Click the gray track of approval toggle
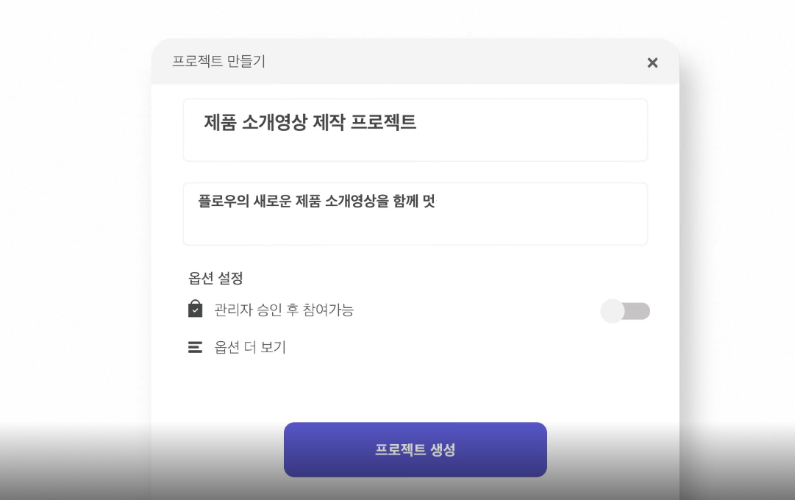Image resolution: width=795 pixels, height=500 pixels. coord(639,311)
